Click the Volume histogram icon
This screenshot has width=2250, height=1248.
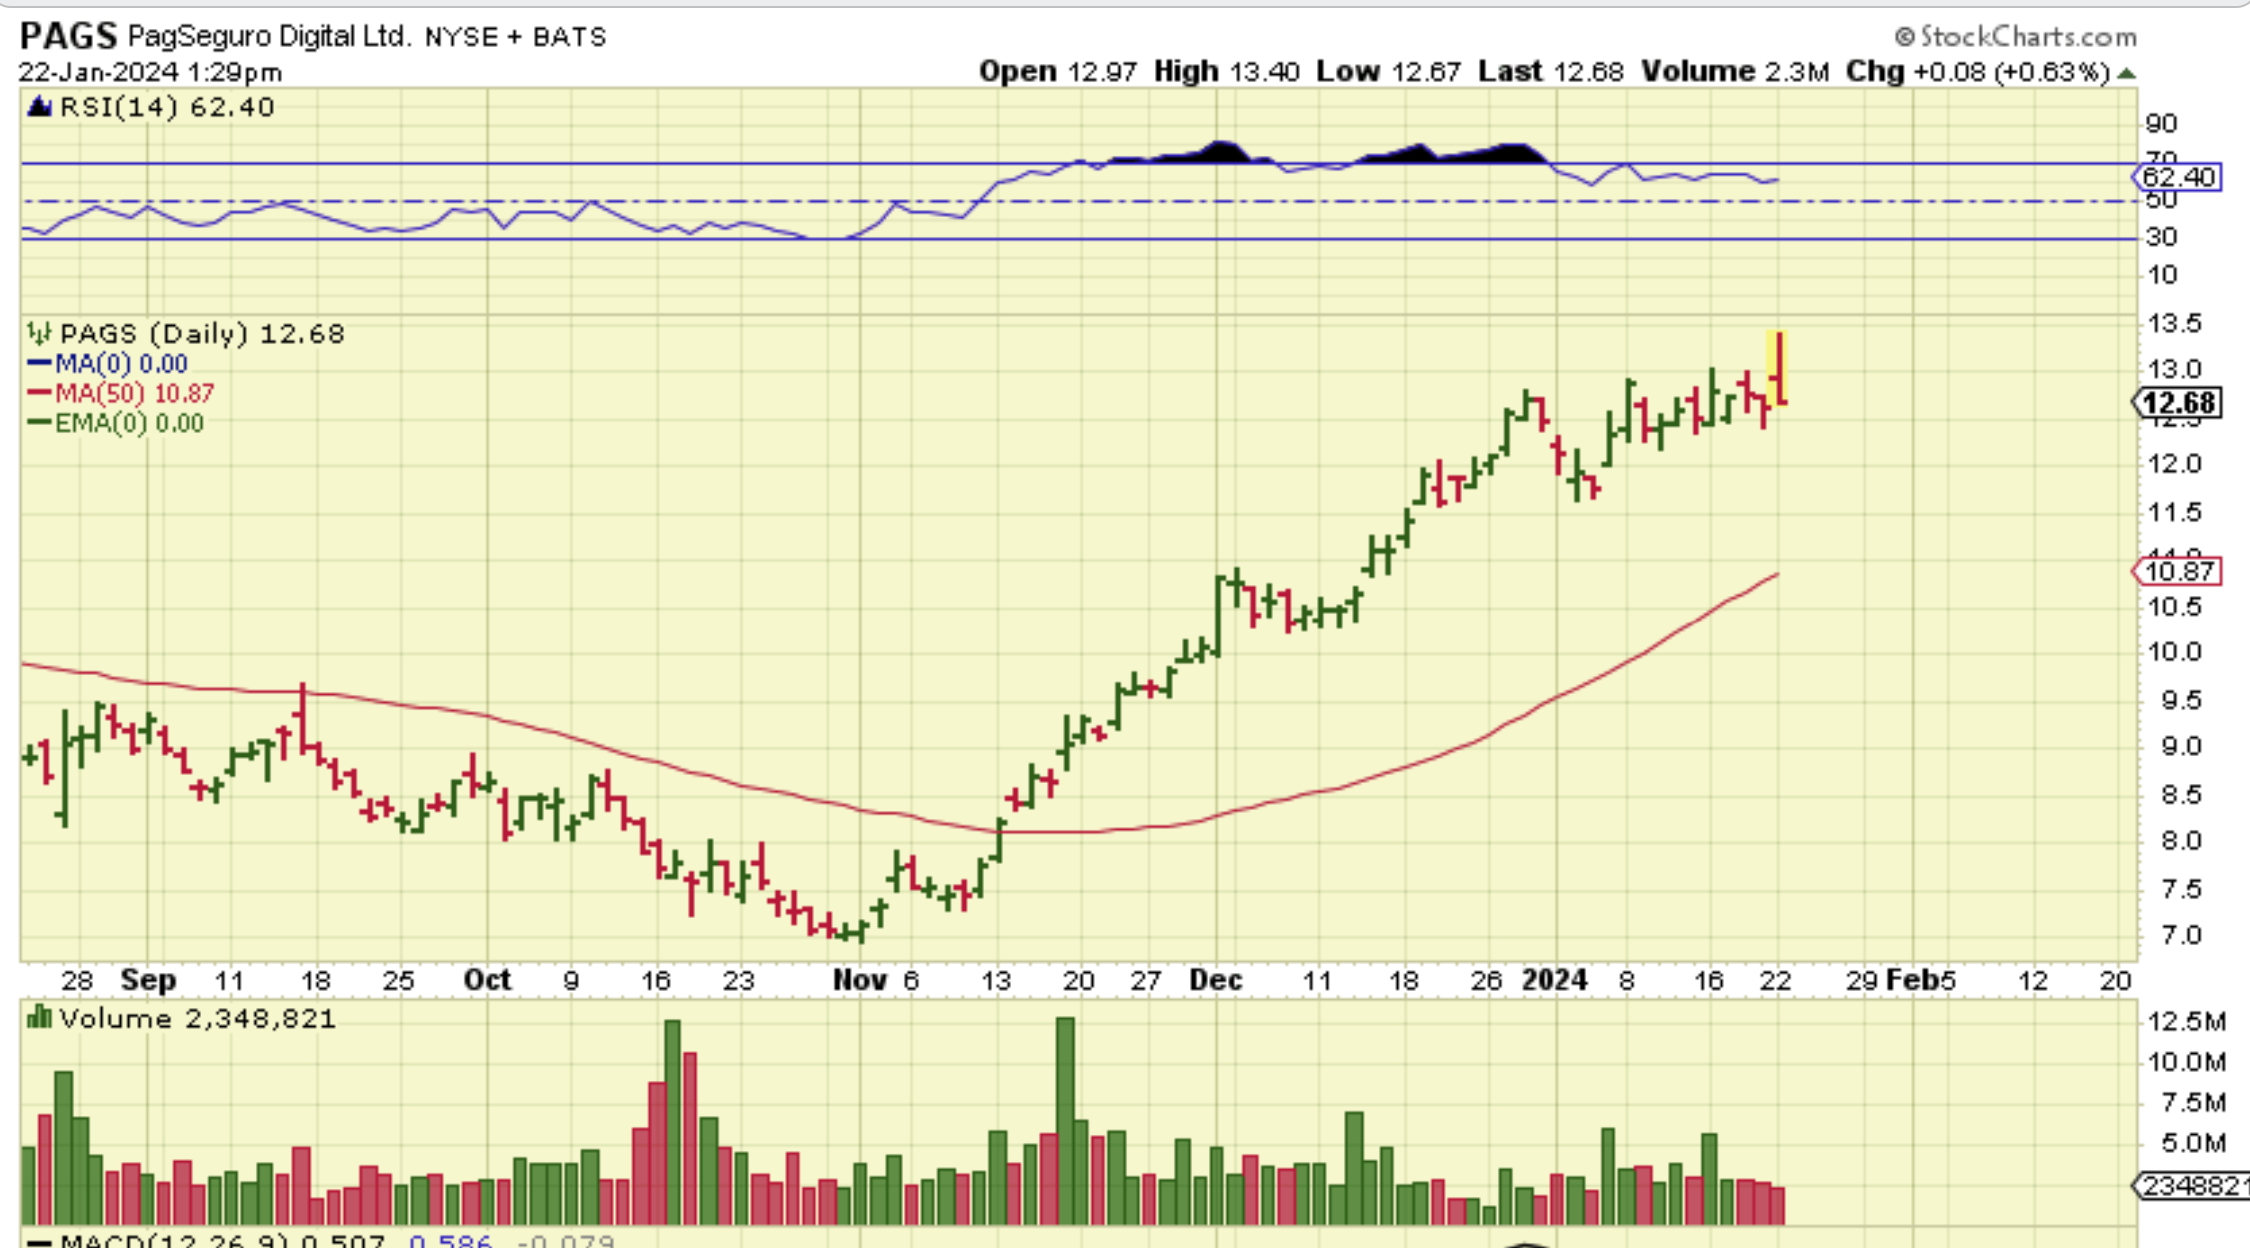pyautogui.click(x=39, y=1019)
